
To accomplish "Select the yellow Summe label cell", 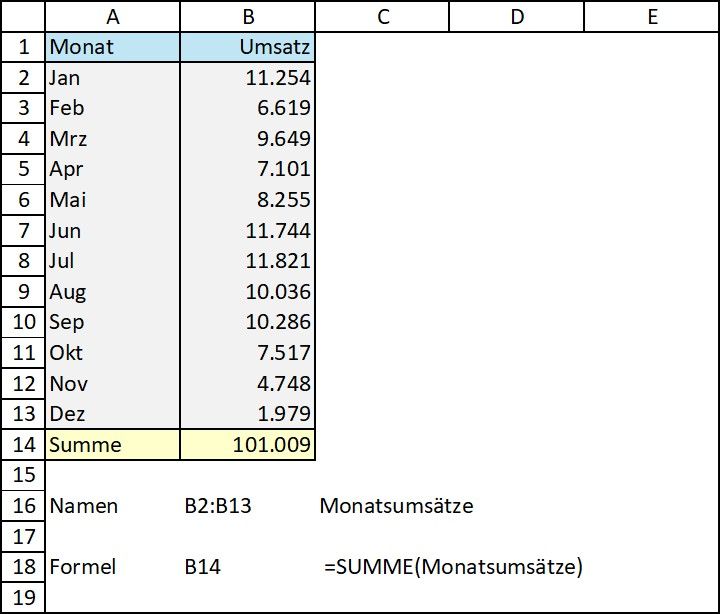I will click(113, 445).
